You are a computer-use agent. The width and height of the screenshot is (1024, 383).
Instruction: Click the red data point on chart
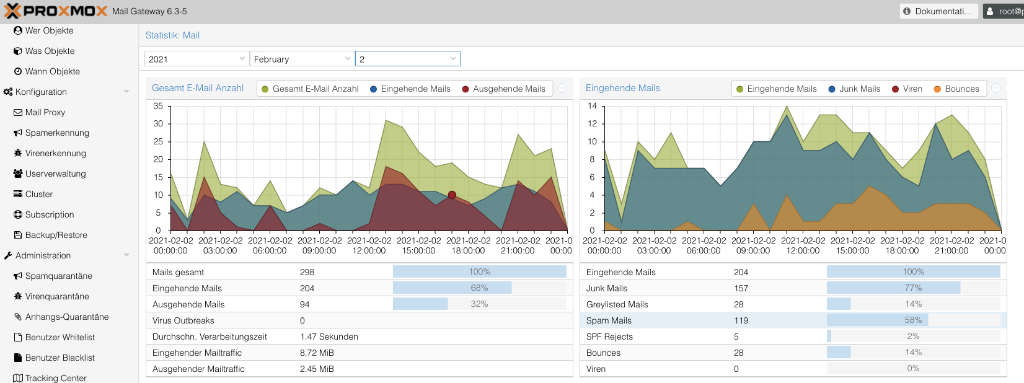(451, 195)
